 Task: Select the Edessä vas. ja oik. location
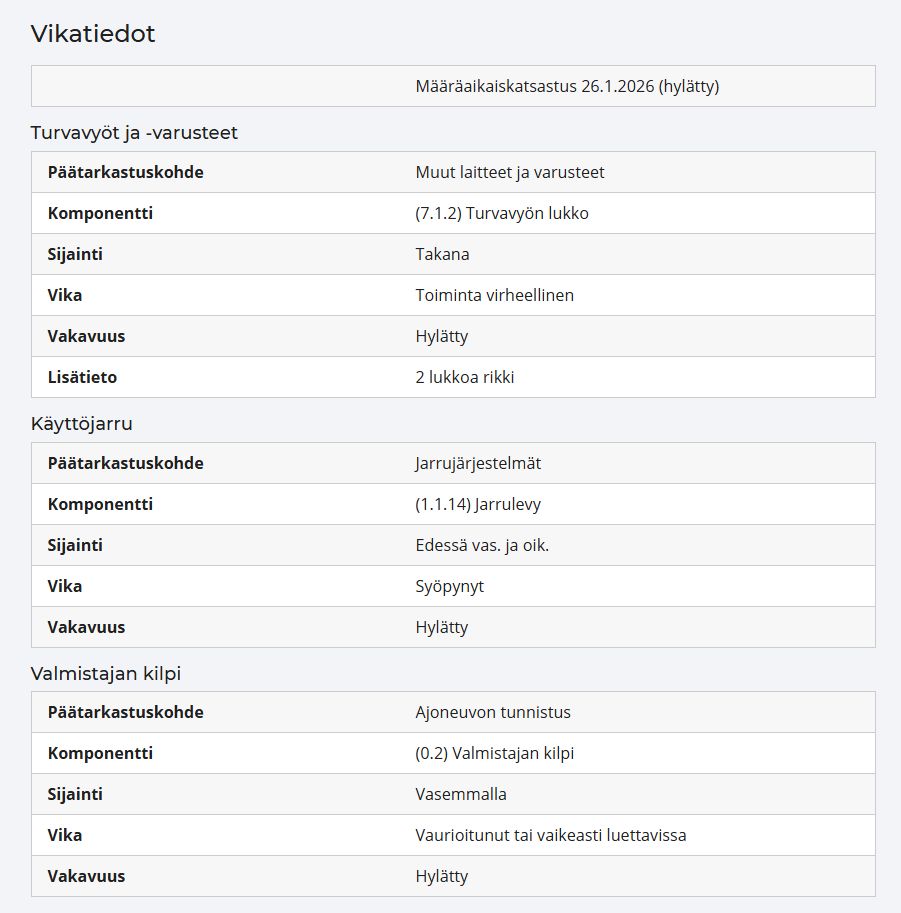tap(482, 546)
